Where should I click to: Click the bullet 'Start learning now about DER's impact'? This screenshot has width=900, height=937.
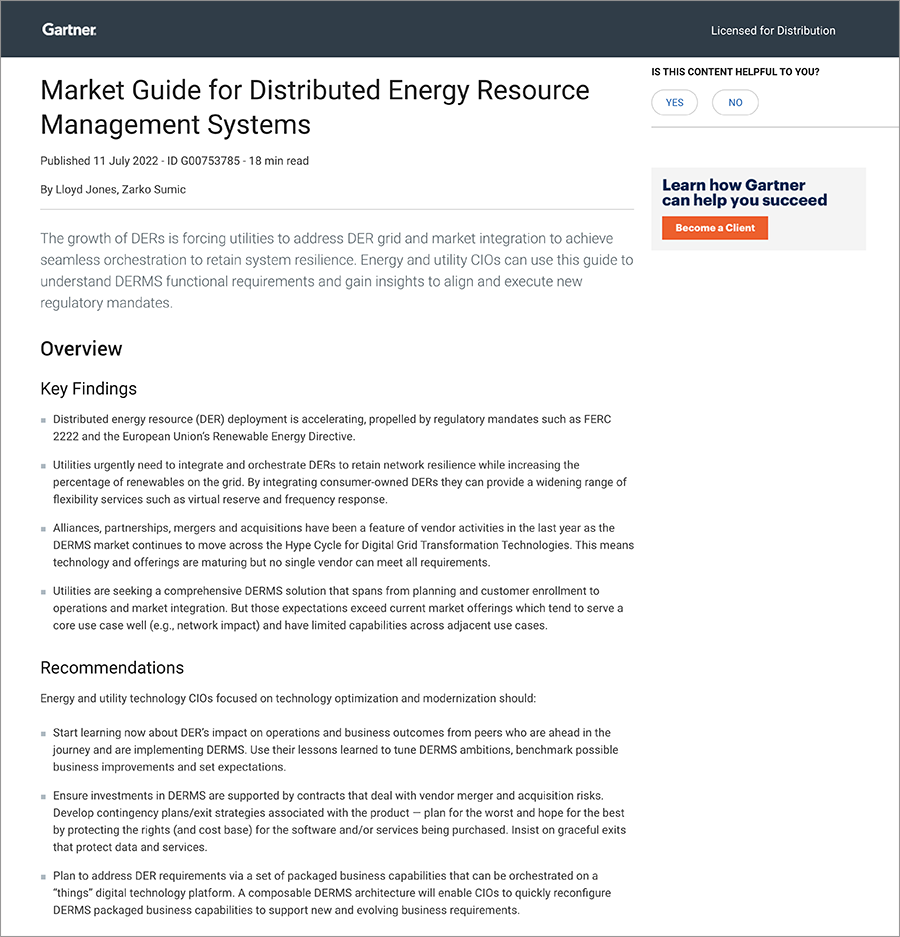click(335, 750)
